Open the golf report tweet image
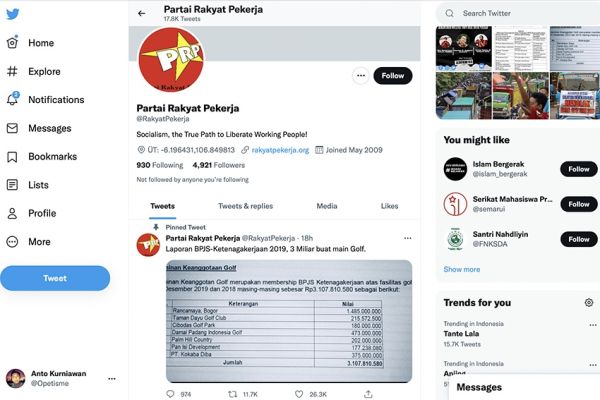600x400 pixels. point(289,321)
